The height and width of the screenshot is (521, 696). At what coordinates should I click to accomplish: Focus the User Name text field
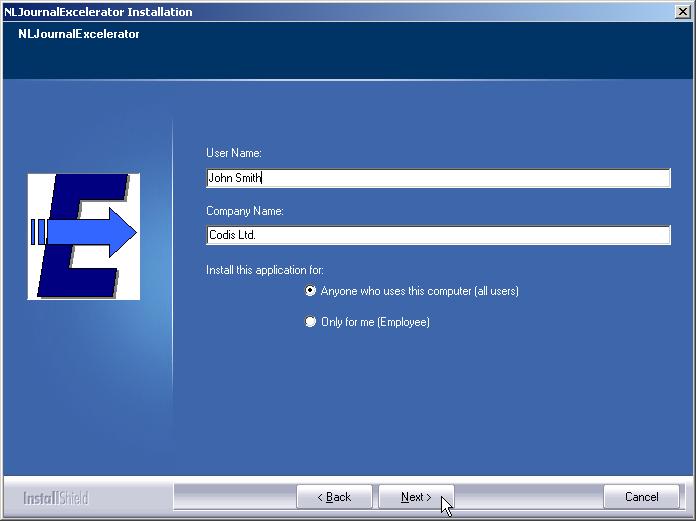437,178
